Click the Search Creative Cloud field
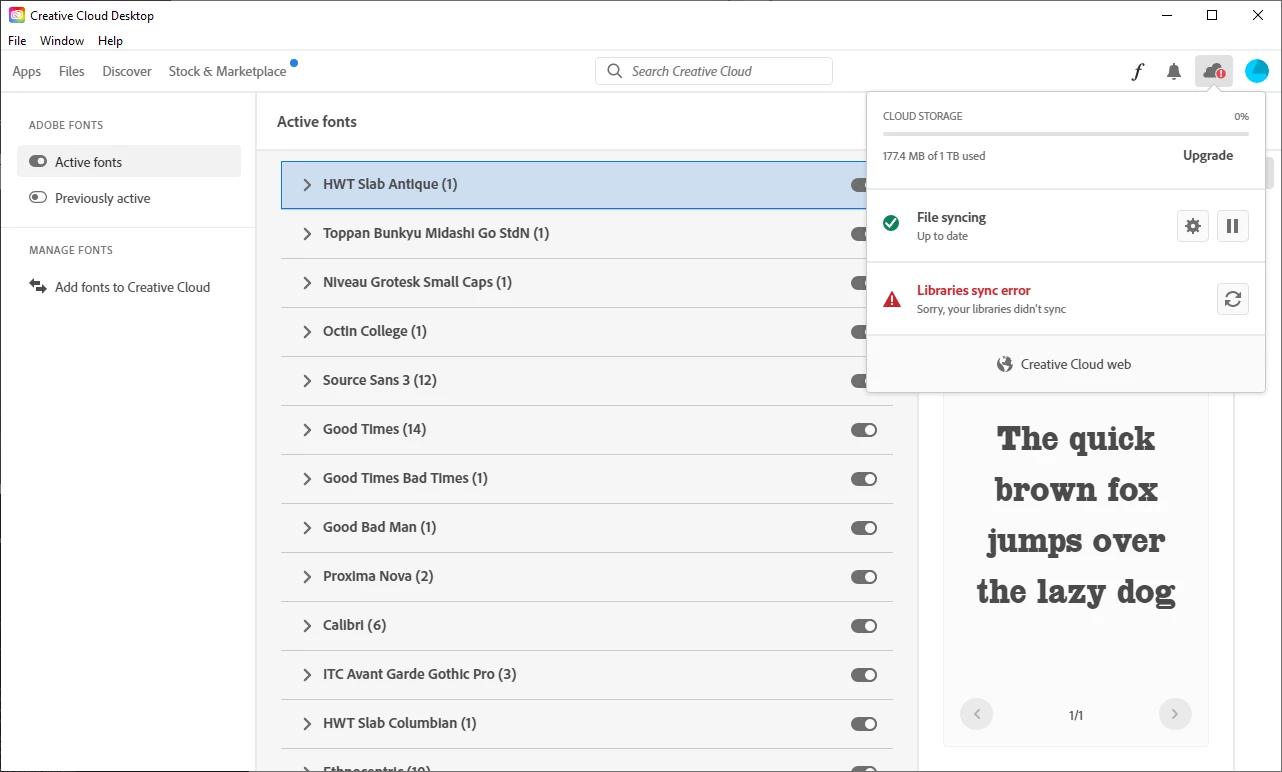This screenshot has height=772, width=1282. [x=714, y=71]
